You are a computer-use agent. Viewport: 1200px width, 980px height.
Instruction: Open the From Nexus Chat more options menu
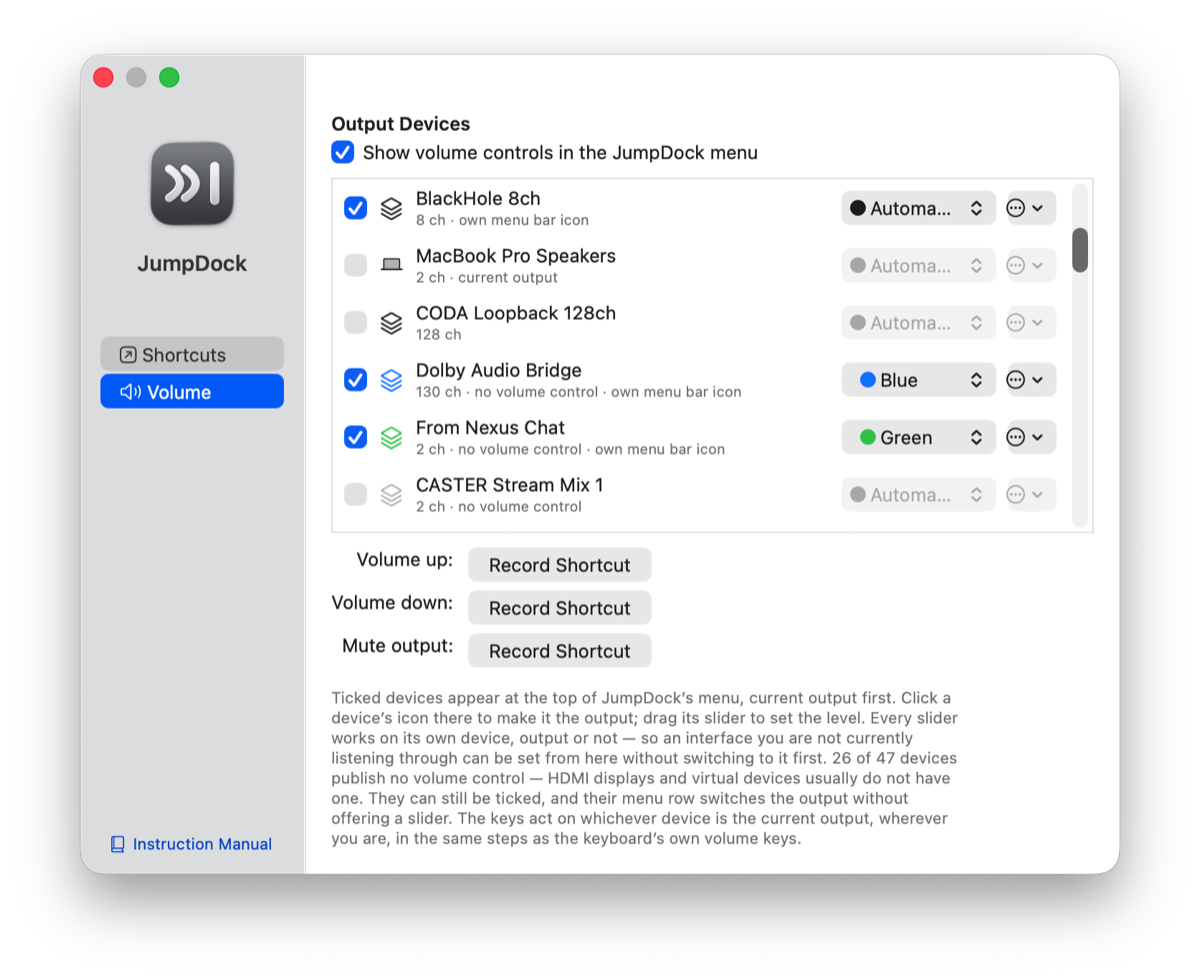point(1031,437)
